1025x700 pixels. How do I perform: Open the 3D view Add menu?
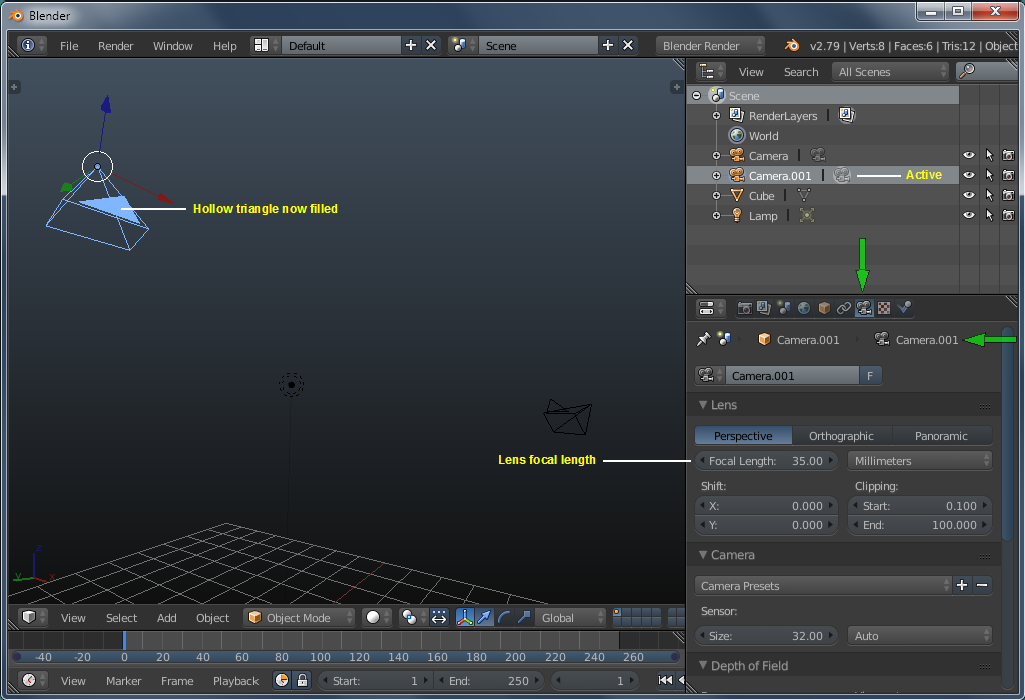[167, 618]
